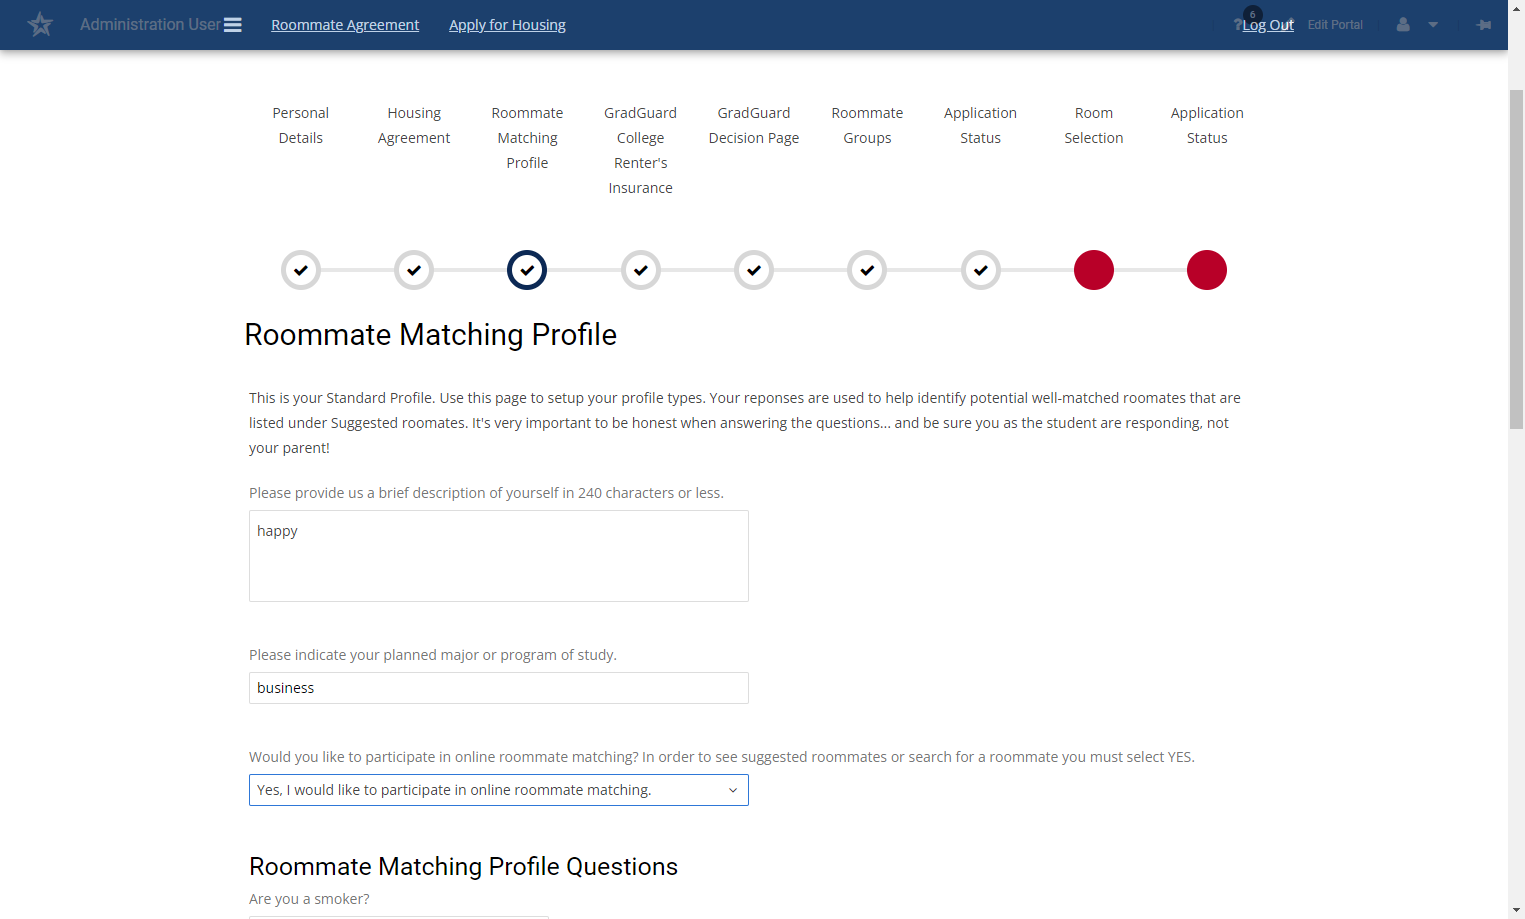Select the Roommate Groups step circle

(x=867, y=270)
